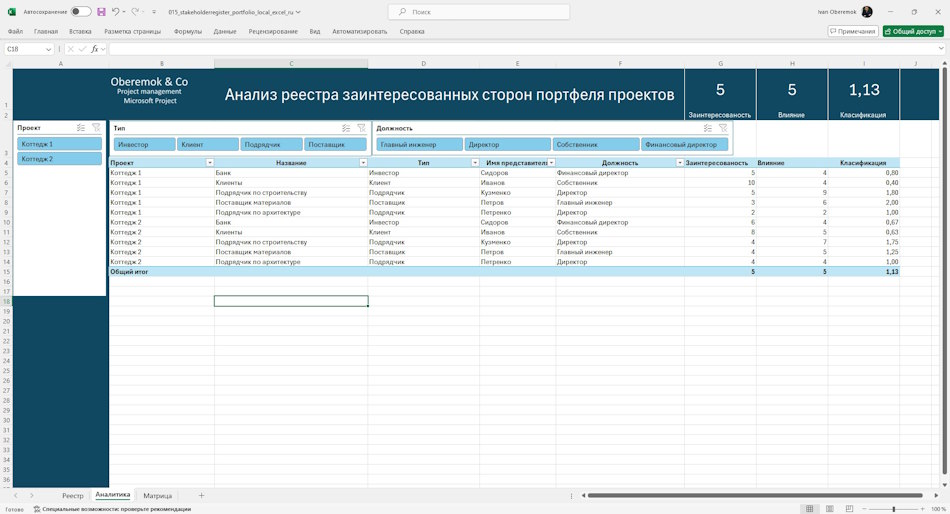Image resolution: width=950 pixels, height=514 pixels.
Task: Clear the filter in the Должность slicer
Action: (723, 128)
